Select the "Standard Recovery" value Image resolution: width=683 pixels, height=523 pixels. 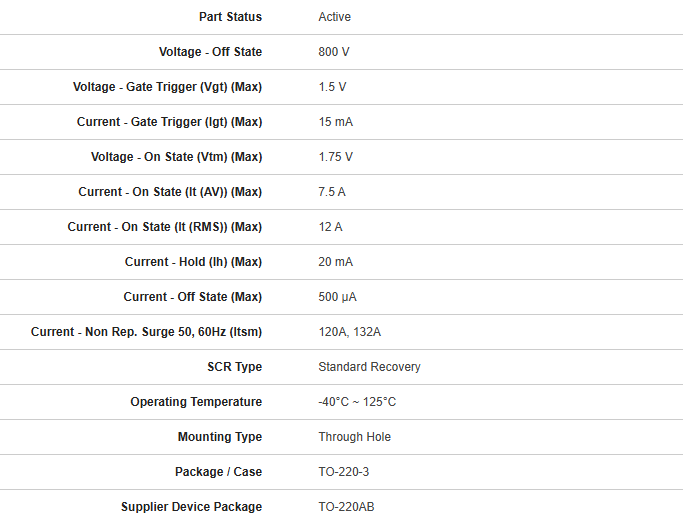tap(369, 367)
